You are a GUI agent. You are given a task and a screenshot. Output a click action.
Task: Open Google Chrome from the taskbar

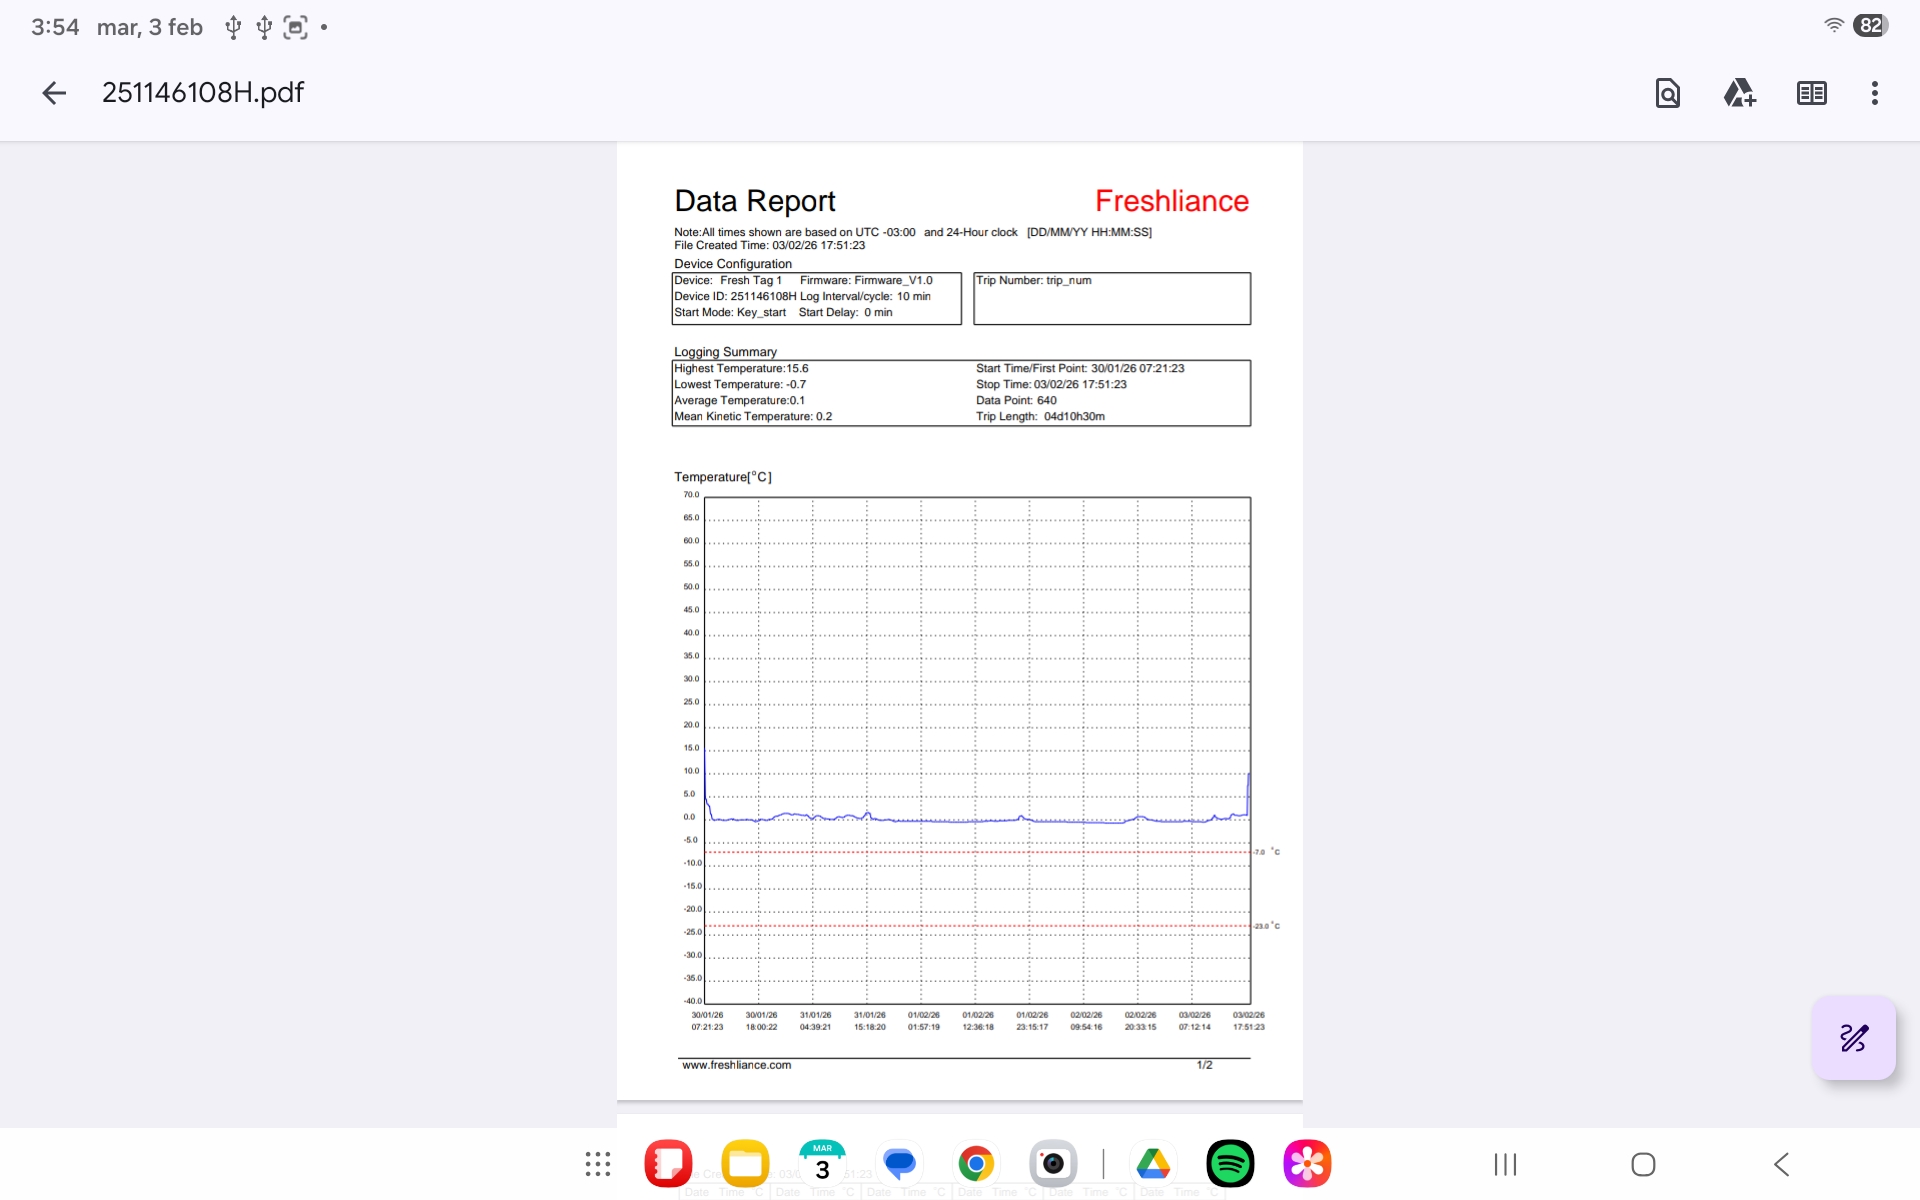pos(976,1164)
